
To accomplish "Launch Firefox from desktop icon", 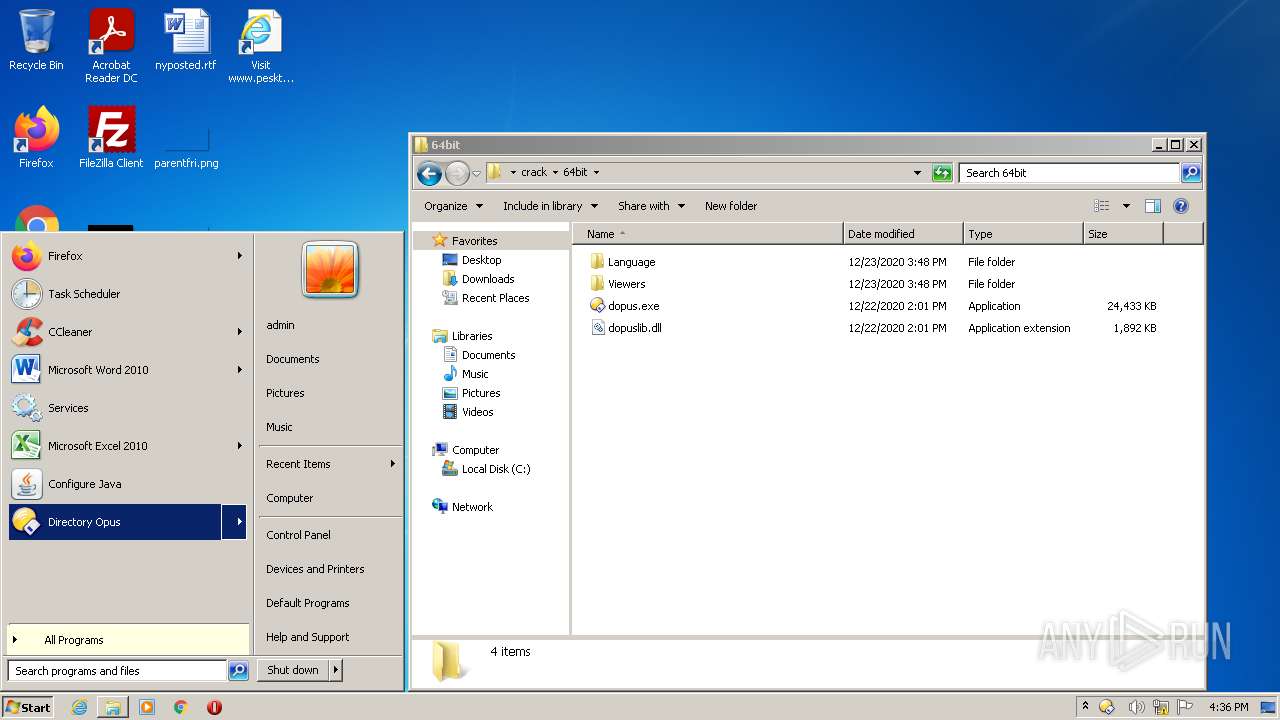I will click(x=36, y=138).
